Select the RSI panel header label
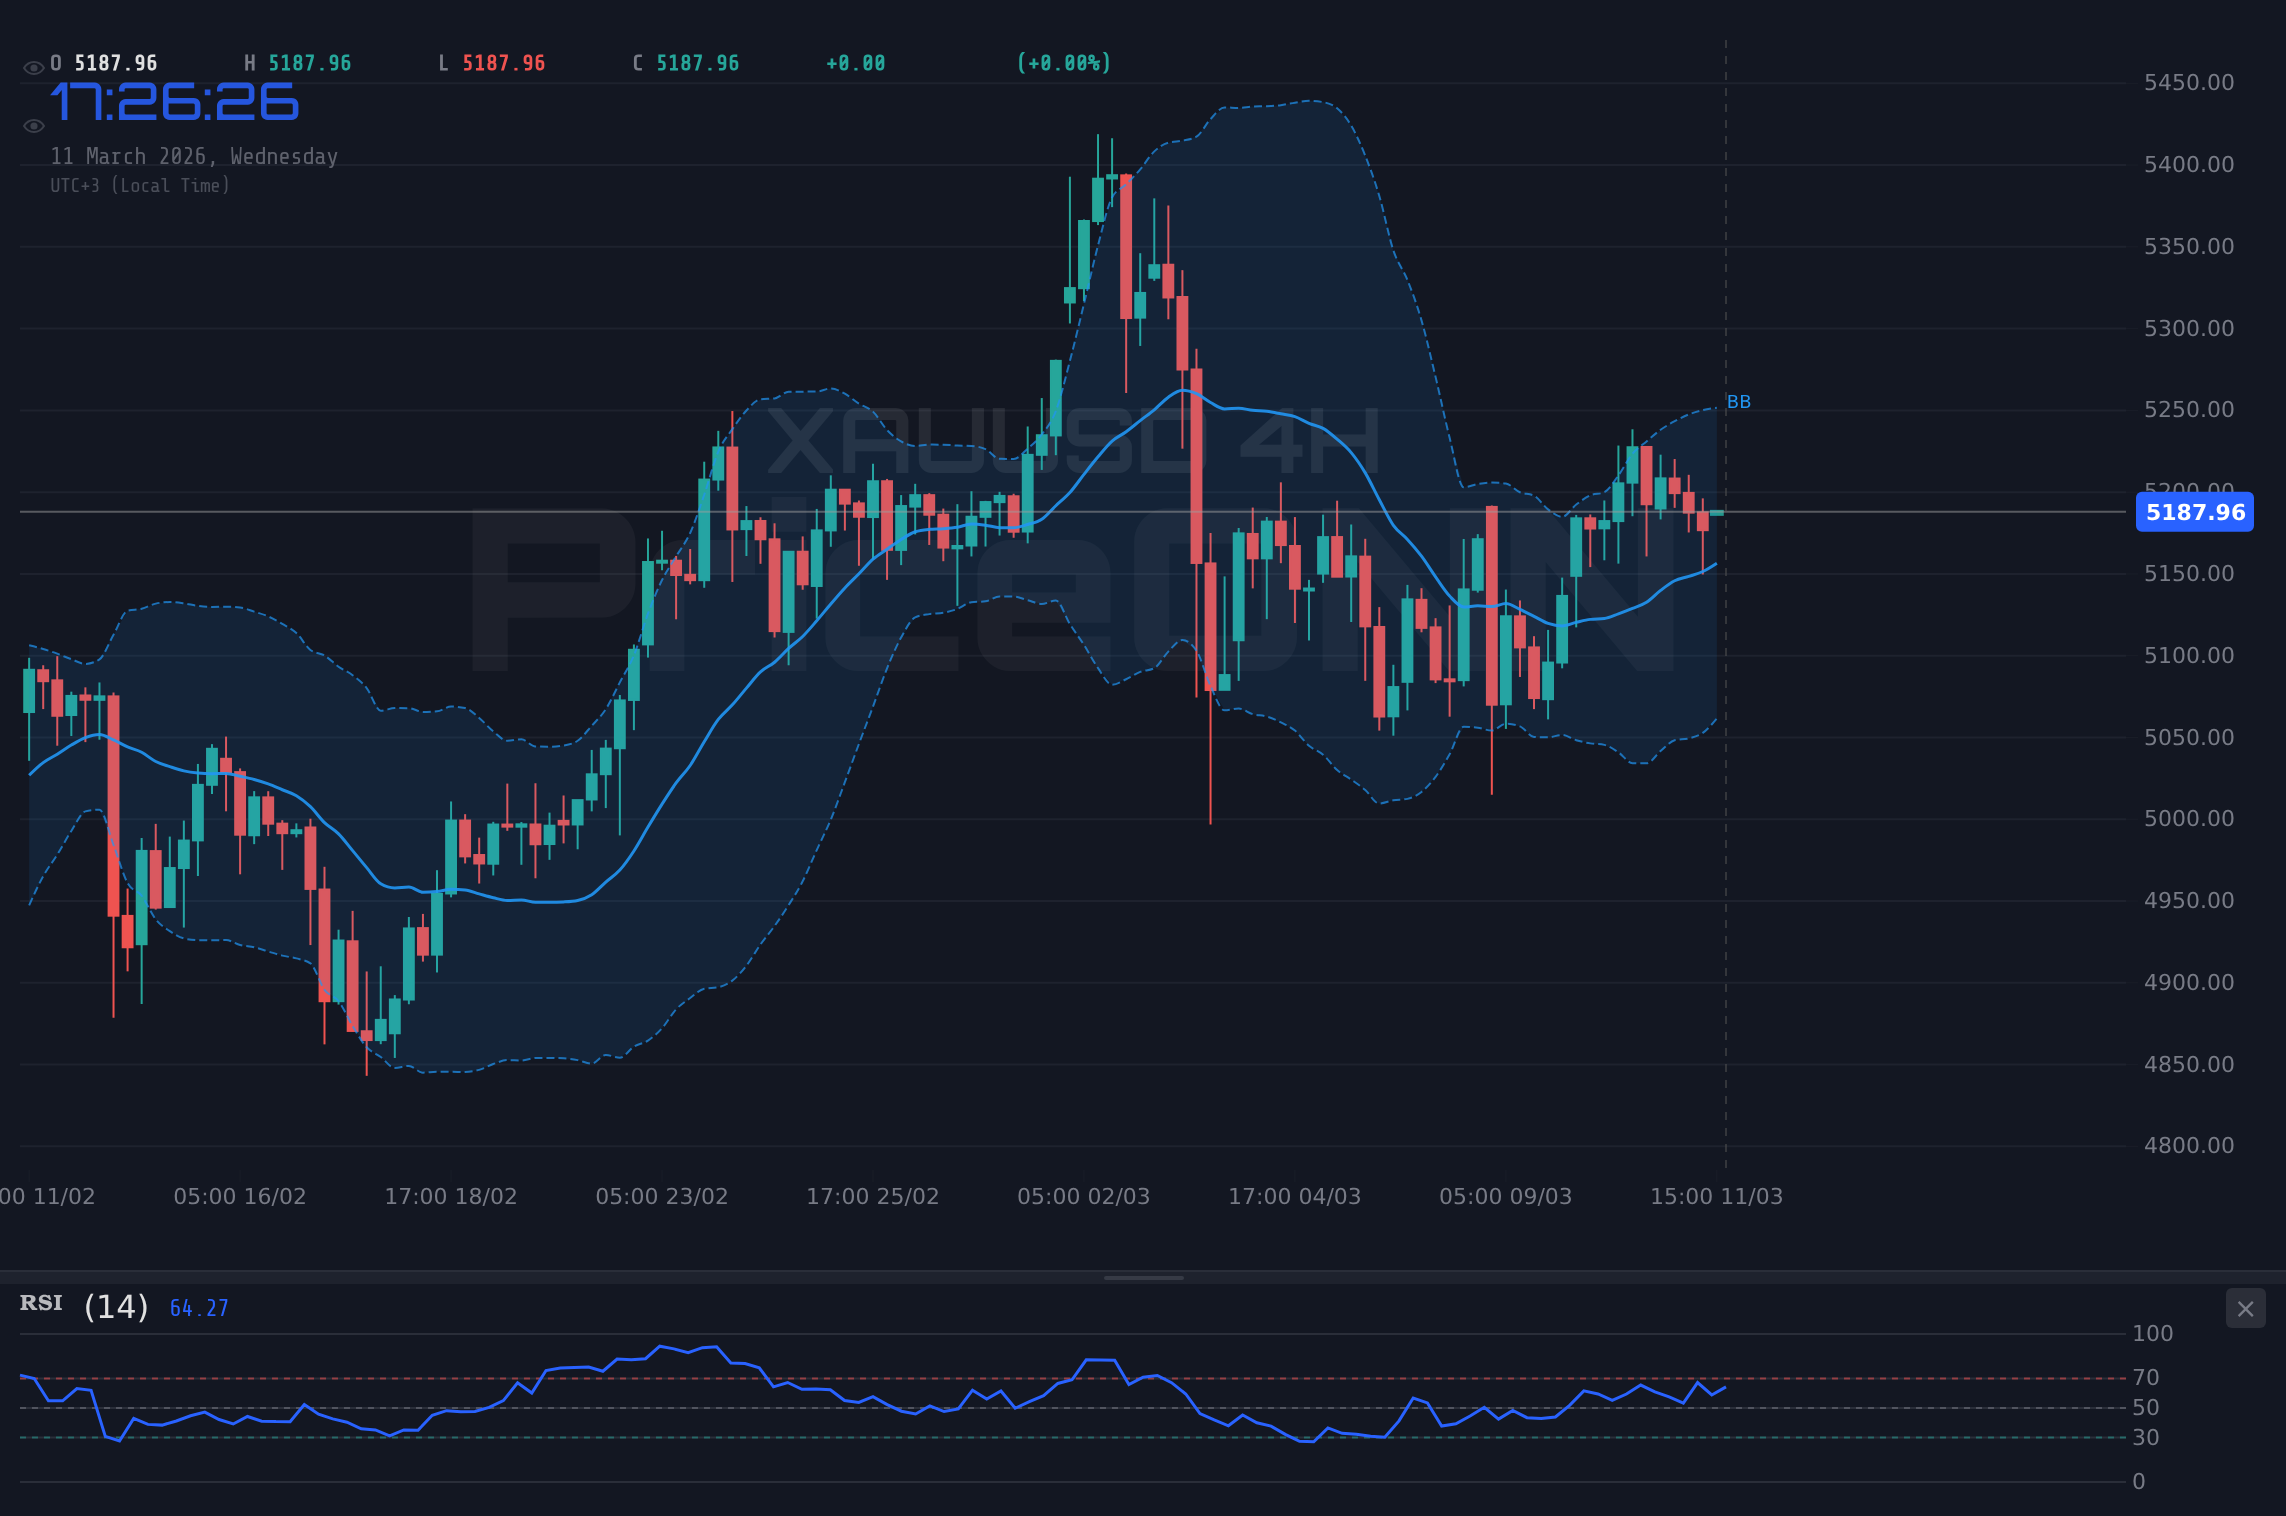This screenshot has width=2286, height=1516. (x=40, y=1302)
